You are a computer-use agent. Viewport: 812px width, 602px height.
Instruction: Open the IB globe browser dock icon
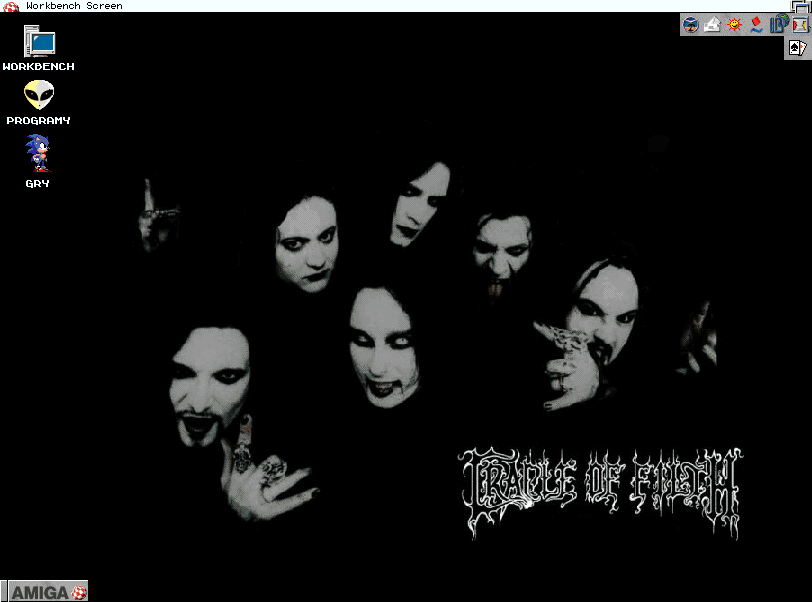778,24
